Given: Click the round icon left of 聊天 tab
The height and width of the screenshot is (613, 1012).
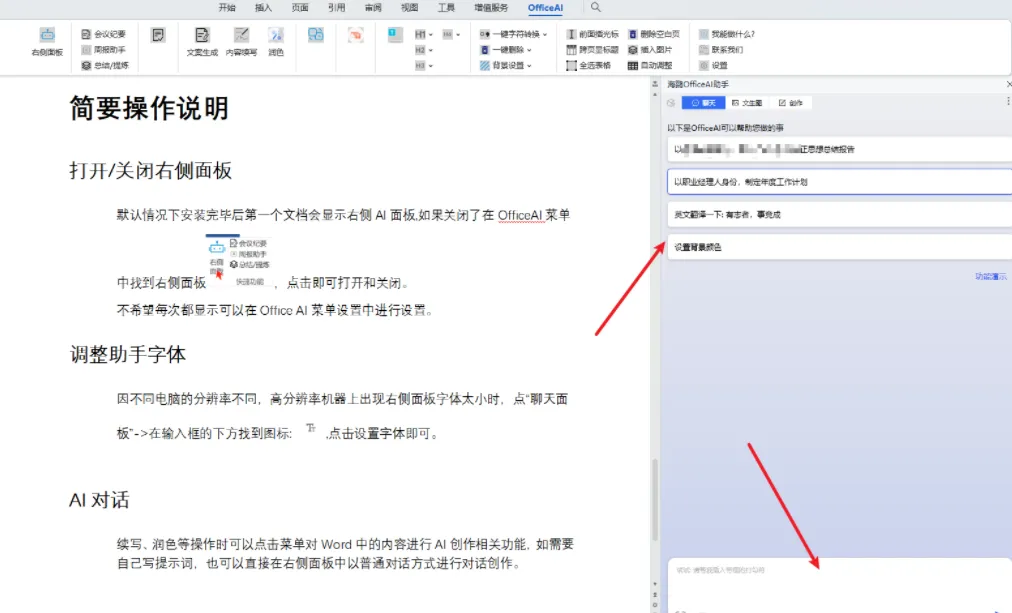Looking at the screenshot, I should tap(671, 103).
